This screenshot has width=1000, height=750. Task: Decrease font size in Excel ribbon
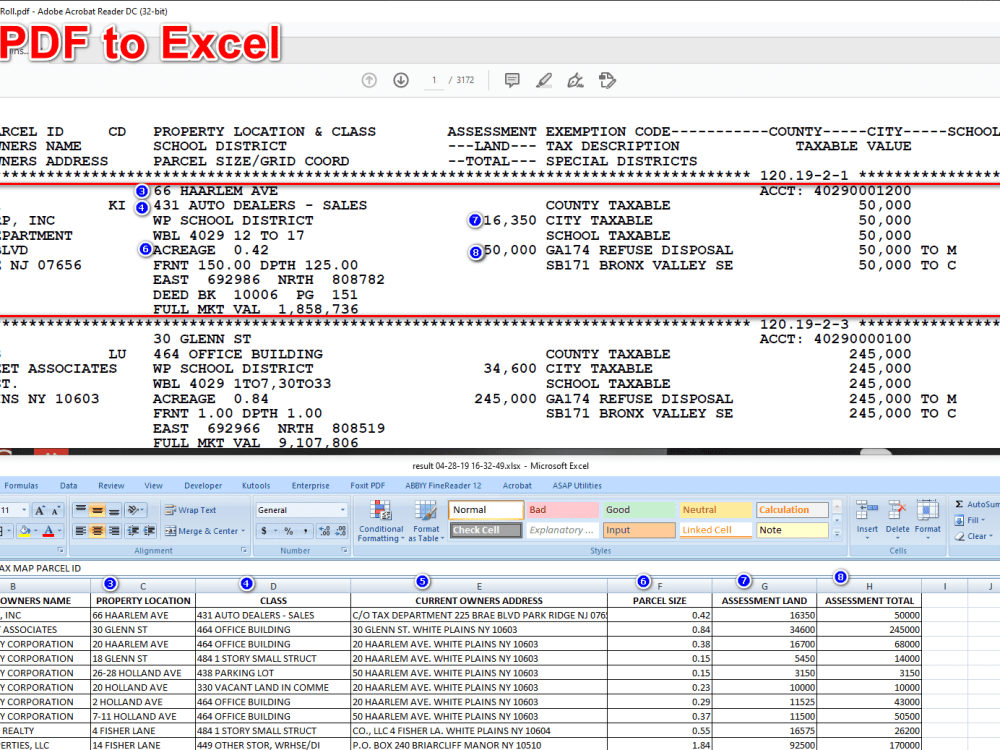click(x=55, y=510)
